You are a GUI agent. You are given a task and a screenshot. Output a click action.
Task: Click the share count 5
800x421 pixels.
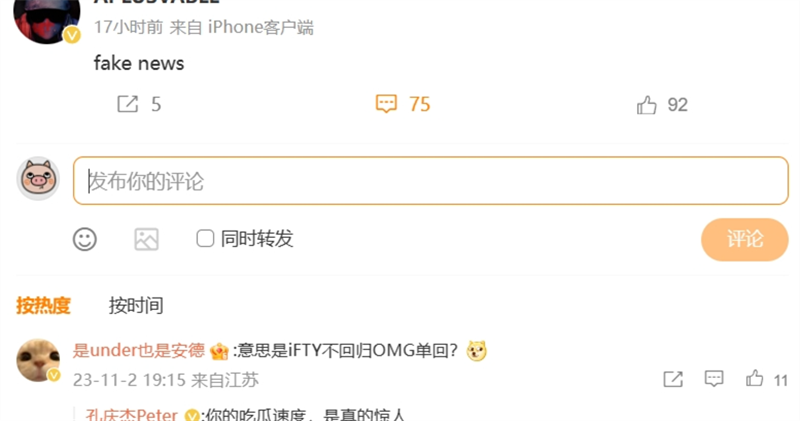[x=156, y=105]
